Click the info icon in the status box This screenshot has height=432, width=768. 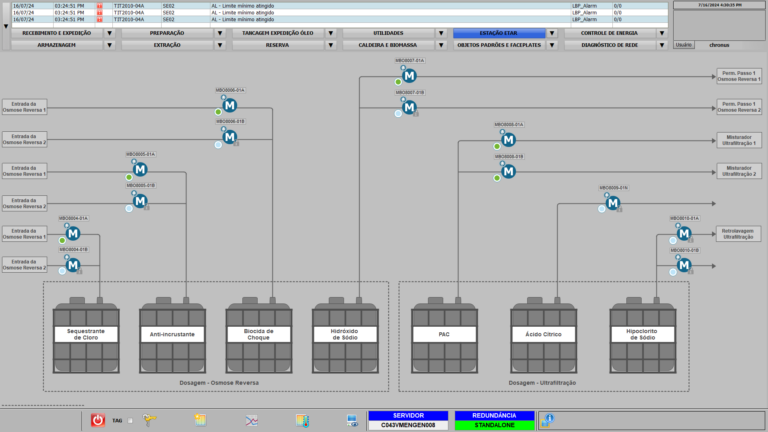pos(547,420)
